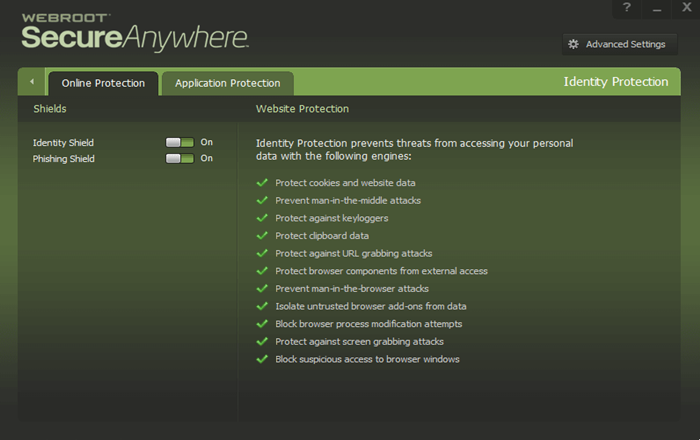The width and height of the screenshot is (700, 440).
Task: Click the Identity Protection title
Action: (616, 82)
